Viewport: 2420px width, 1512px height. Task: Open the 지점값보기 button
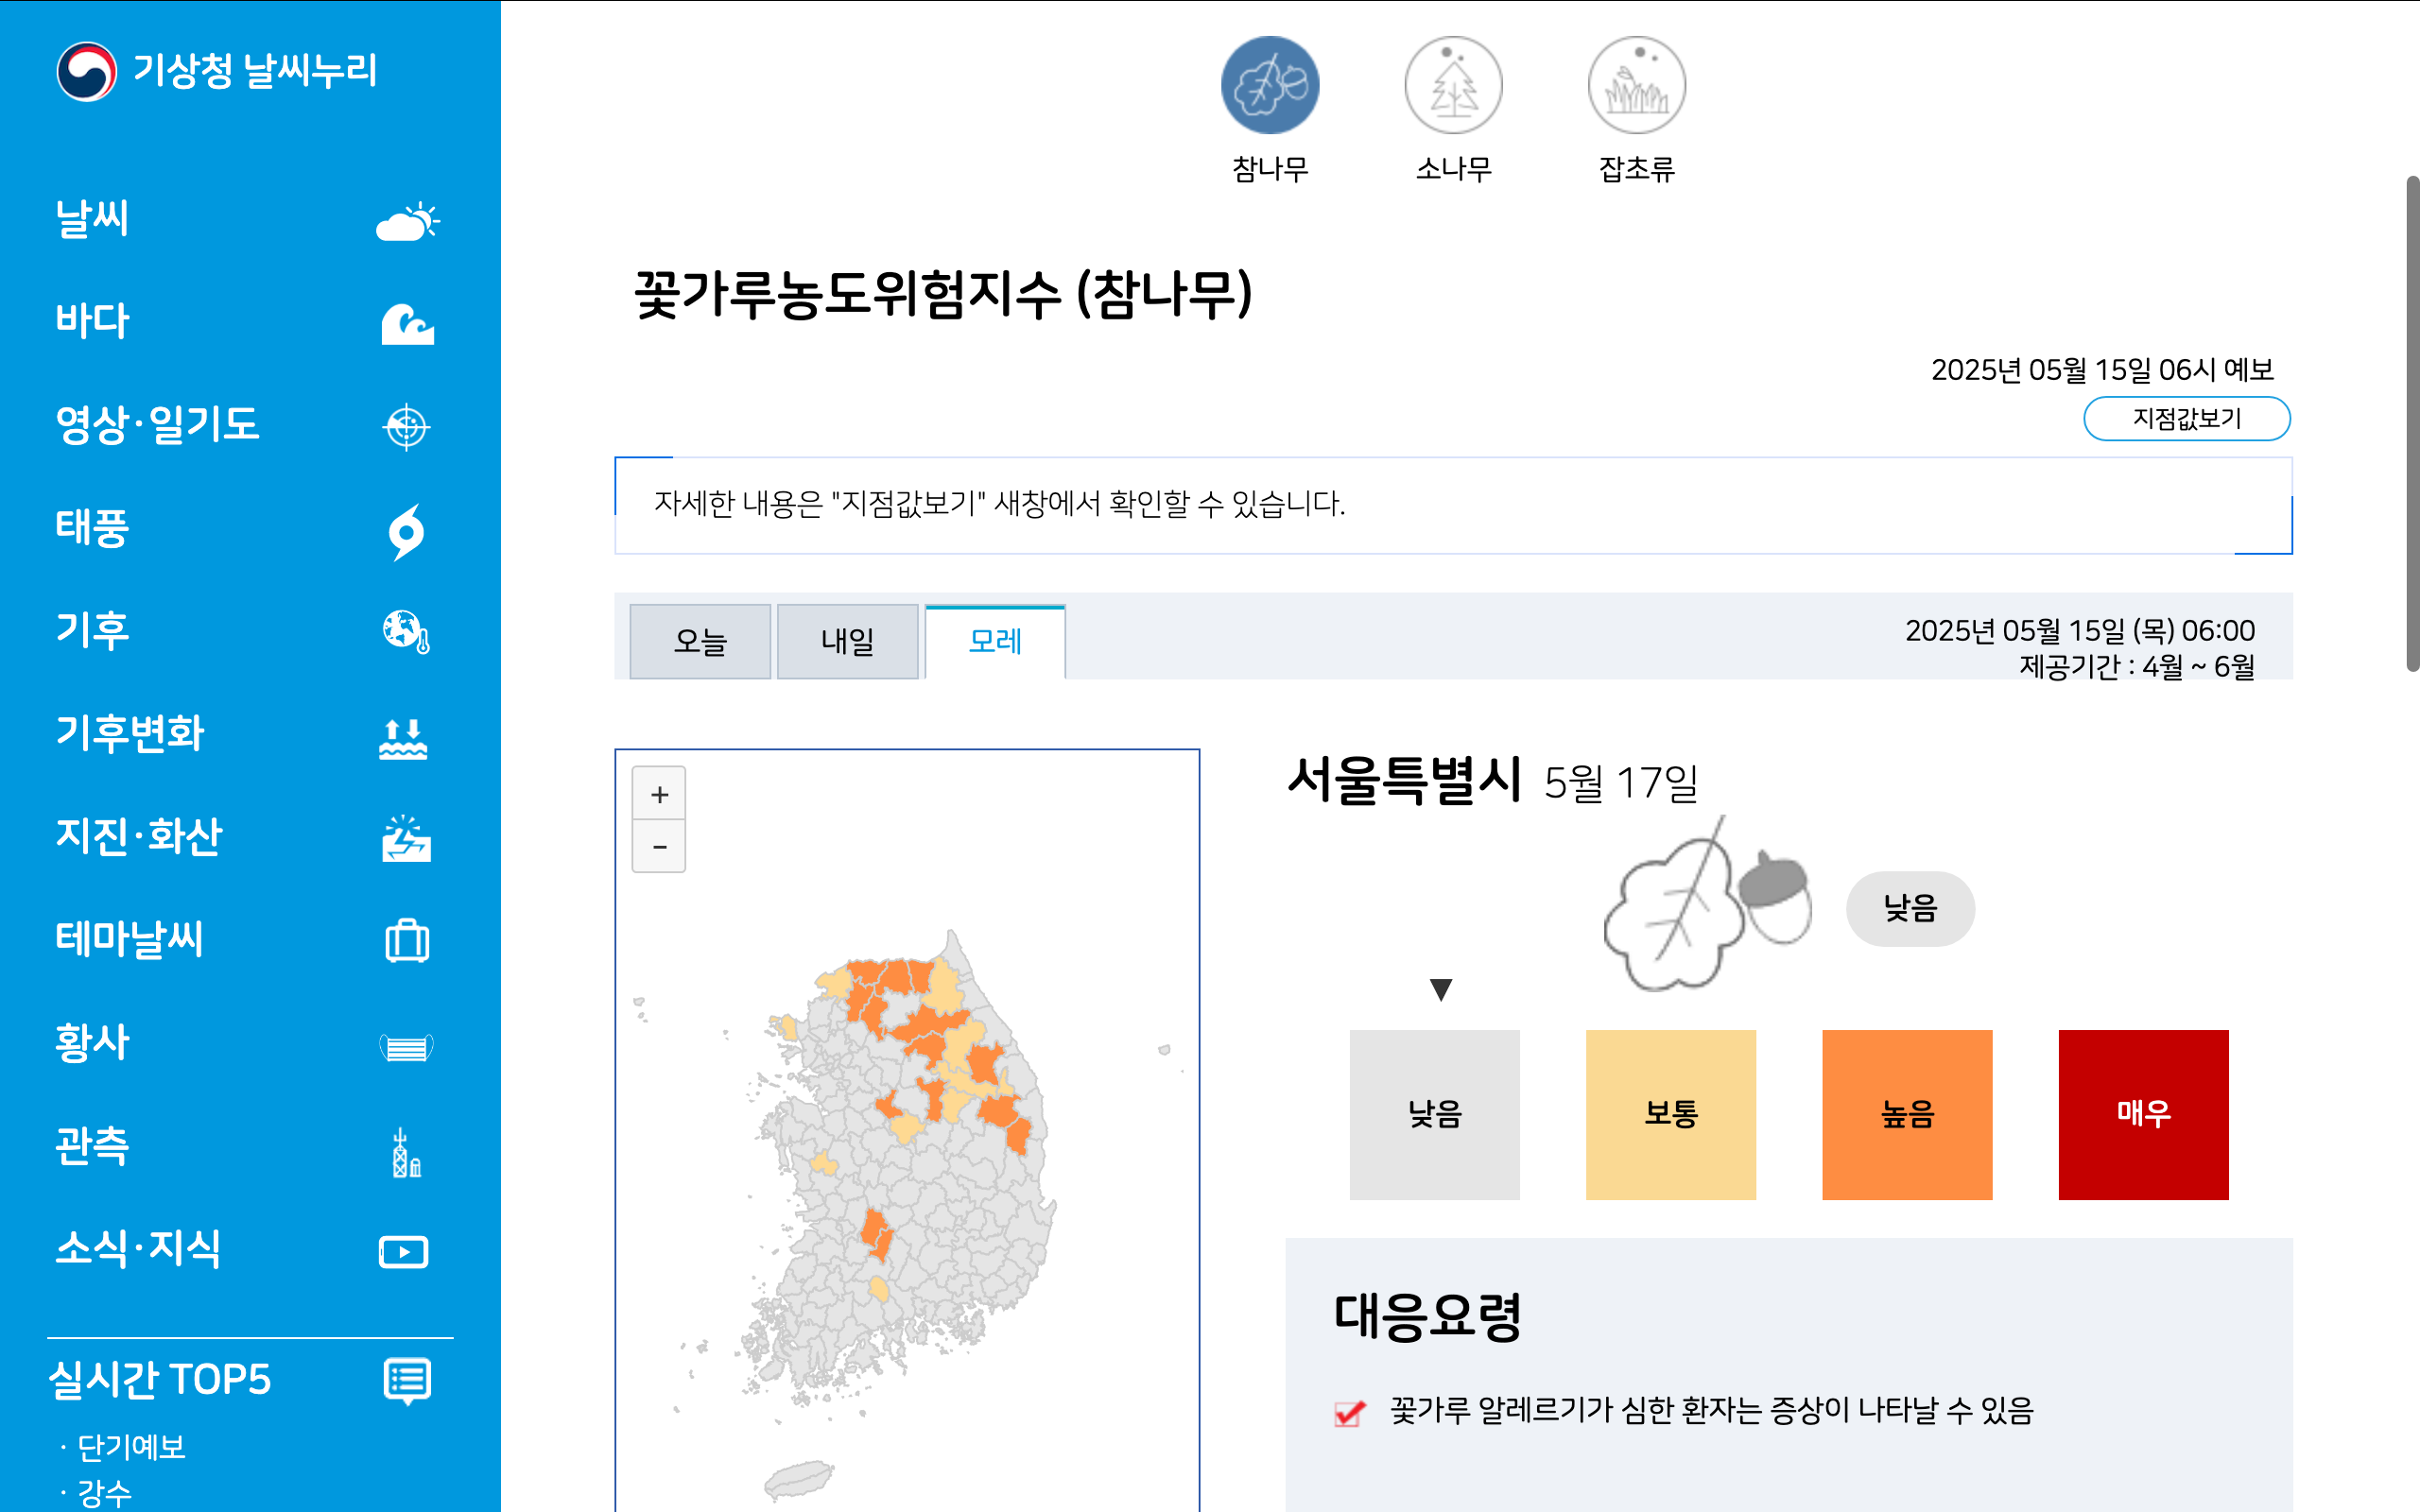[2186, 418]
